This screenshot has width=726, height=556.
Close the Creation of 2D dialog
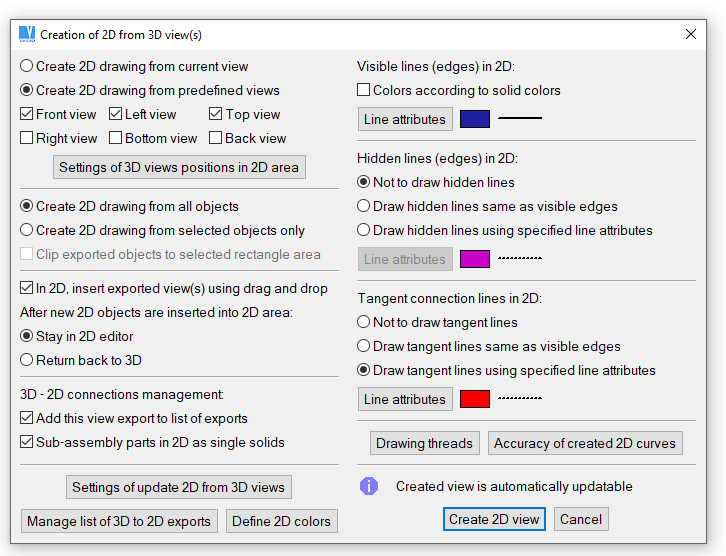690,34
